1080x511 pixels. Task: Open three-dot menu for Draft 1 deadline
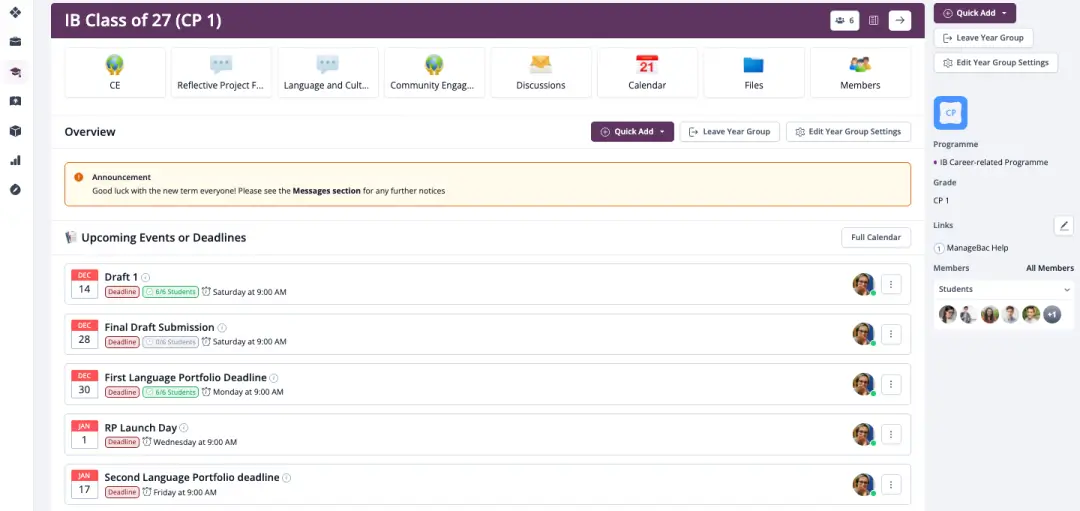tap(891, 284)
